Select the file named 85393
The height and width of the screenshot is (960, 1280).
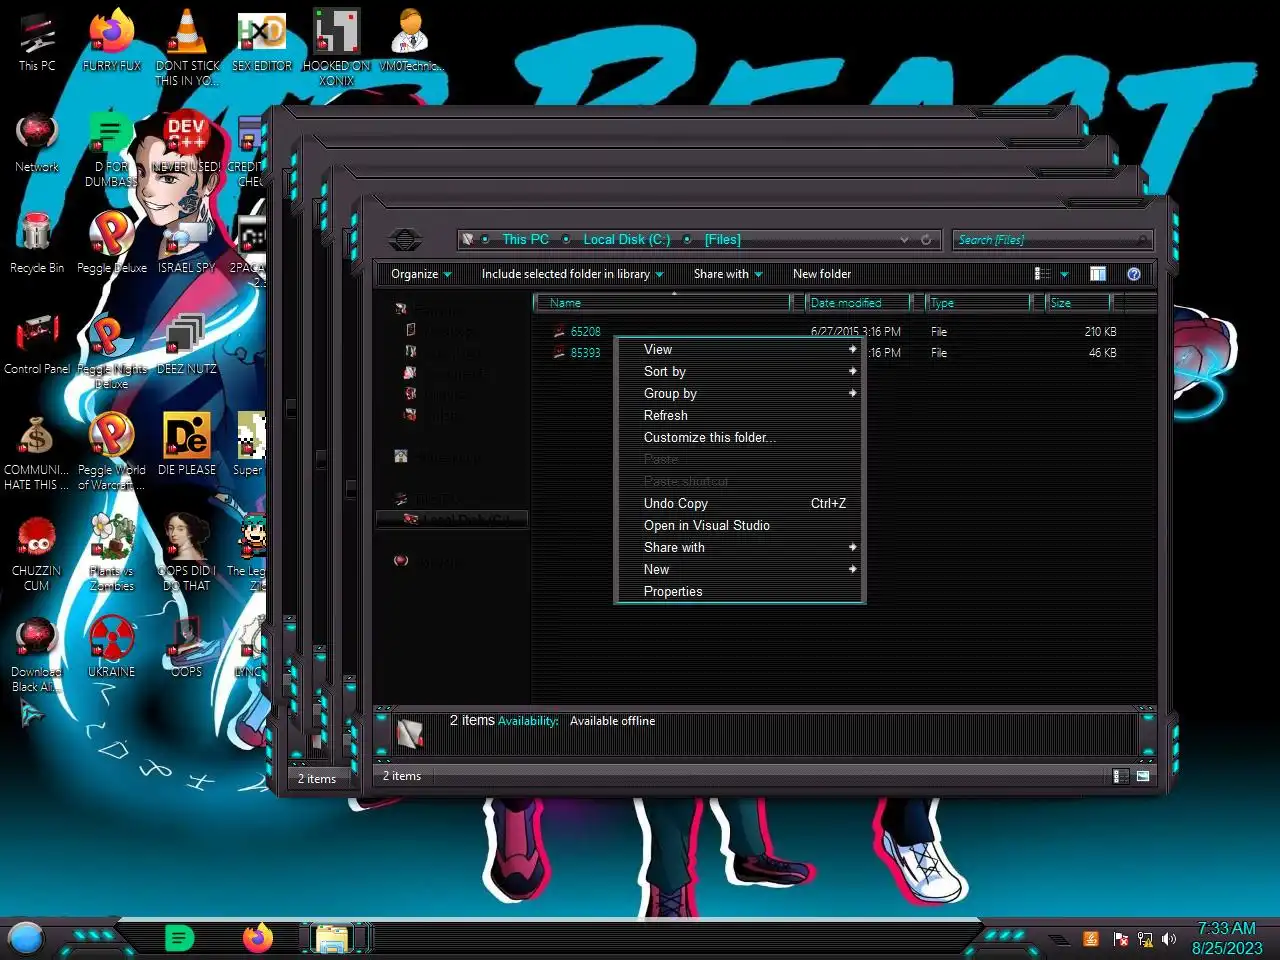pos(585,353)
